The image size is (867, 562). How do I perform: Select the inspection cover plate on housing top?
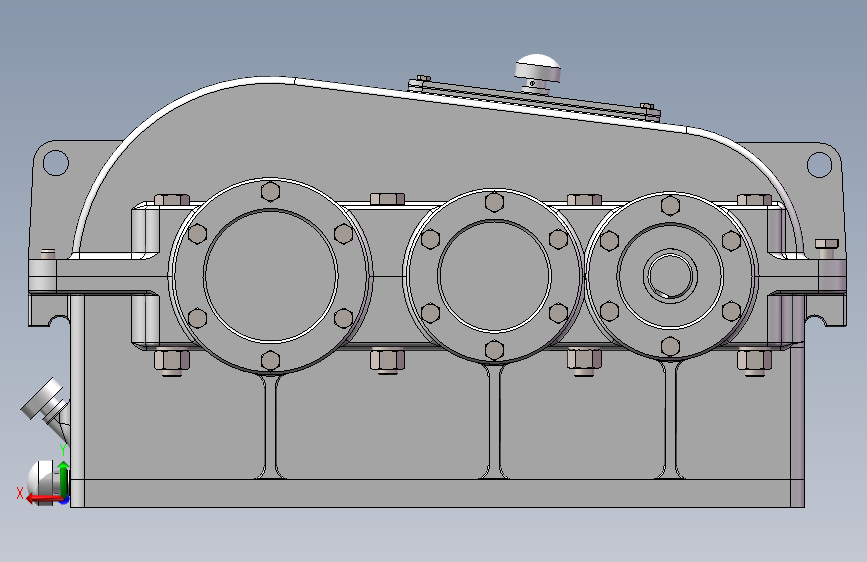click(534, 100)
